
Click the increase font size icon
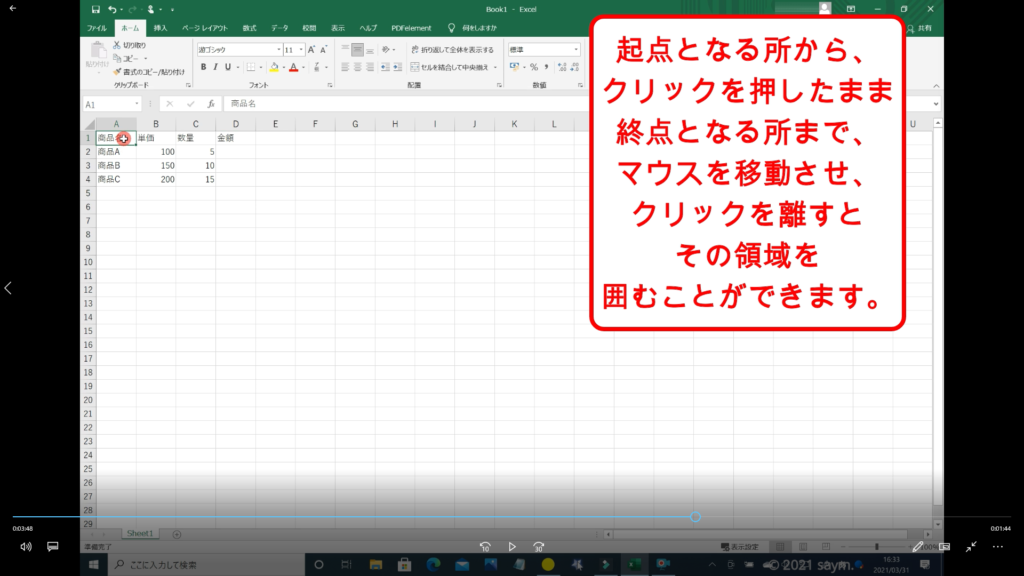coord(312,49)
